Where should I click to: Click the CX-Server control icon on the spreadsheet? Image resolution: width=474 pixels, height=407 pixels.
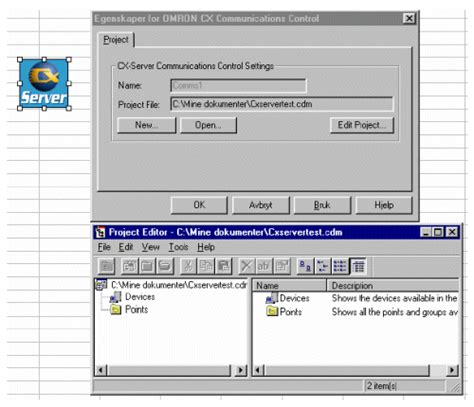[44, 84]
